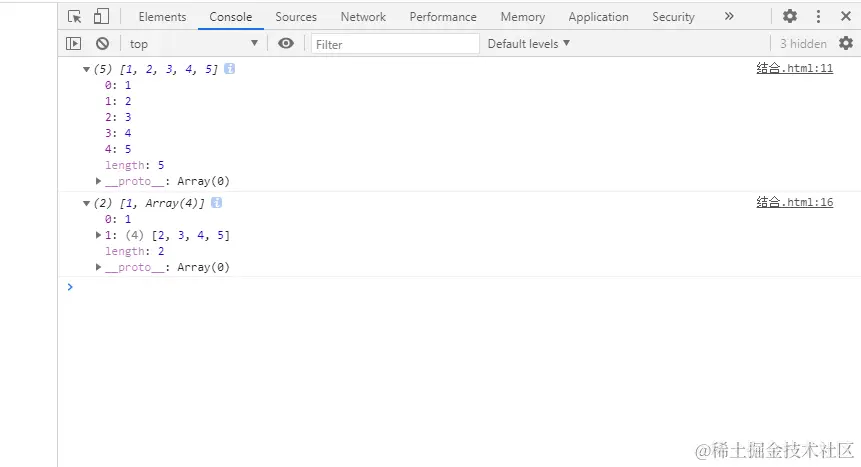861x467 pixels.
Task: Clear the console with the ban icon
Action: click(102, 43)
